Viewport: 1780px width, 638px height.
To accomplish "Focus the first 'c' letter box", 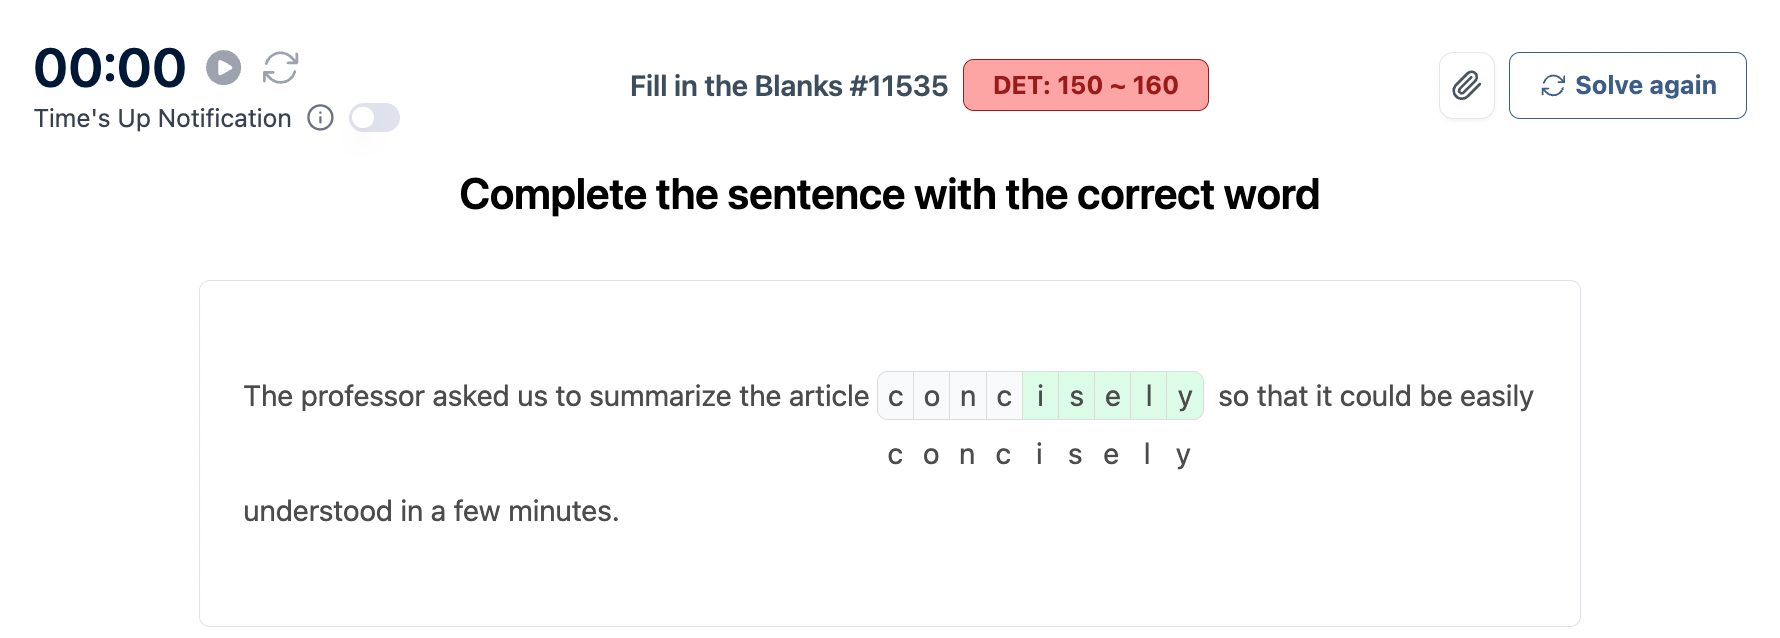I will point(896,397).
